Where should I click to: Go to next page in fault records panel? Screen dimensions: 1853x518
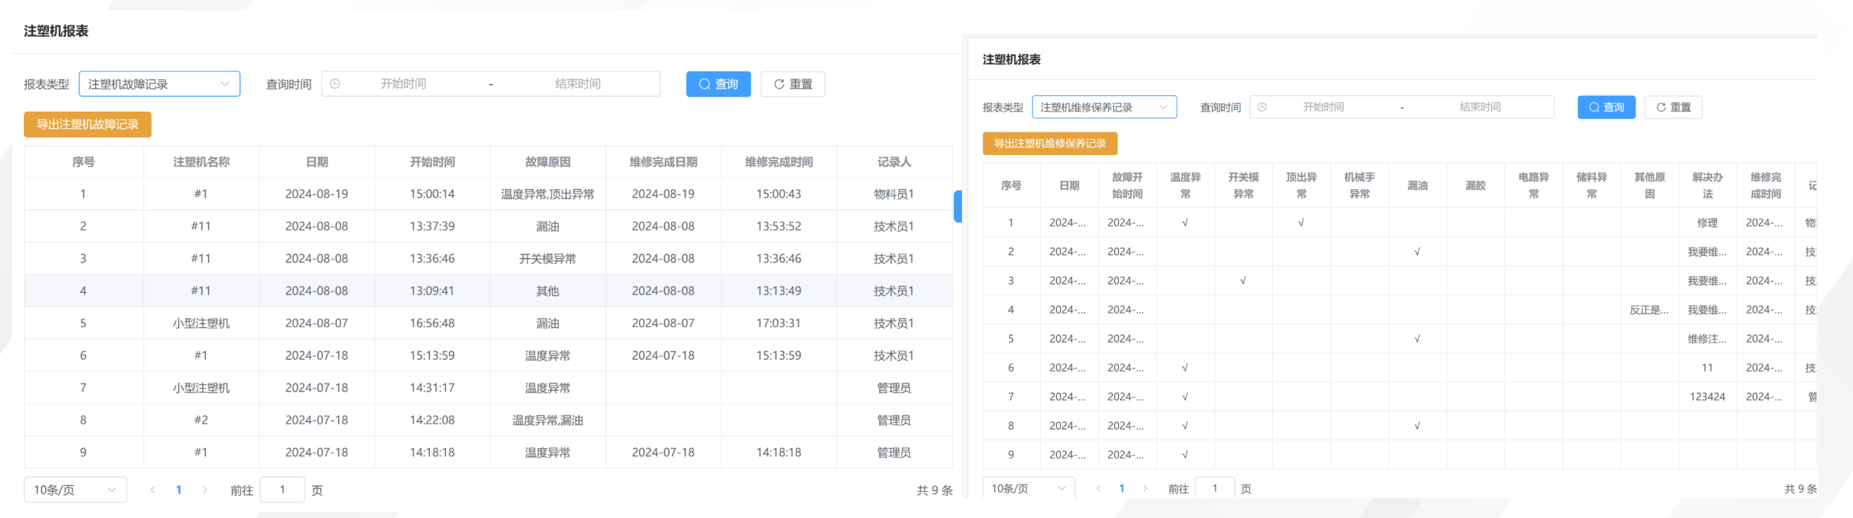pos(205,490)
